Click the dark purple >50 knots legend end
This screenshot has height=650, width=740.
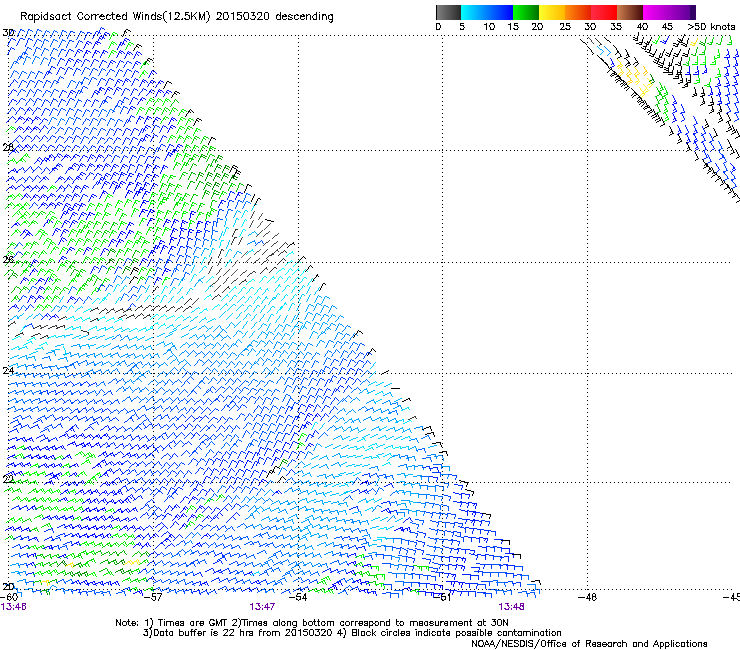(693, 12)
